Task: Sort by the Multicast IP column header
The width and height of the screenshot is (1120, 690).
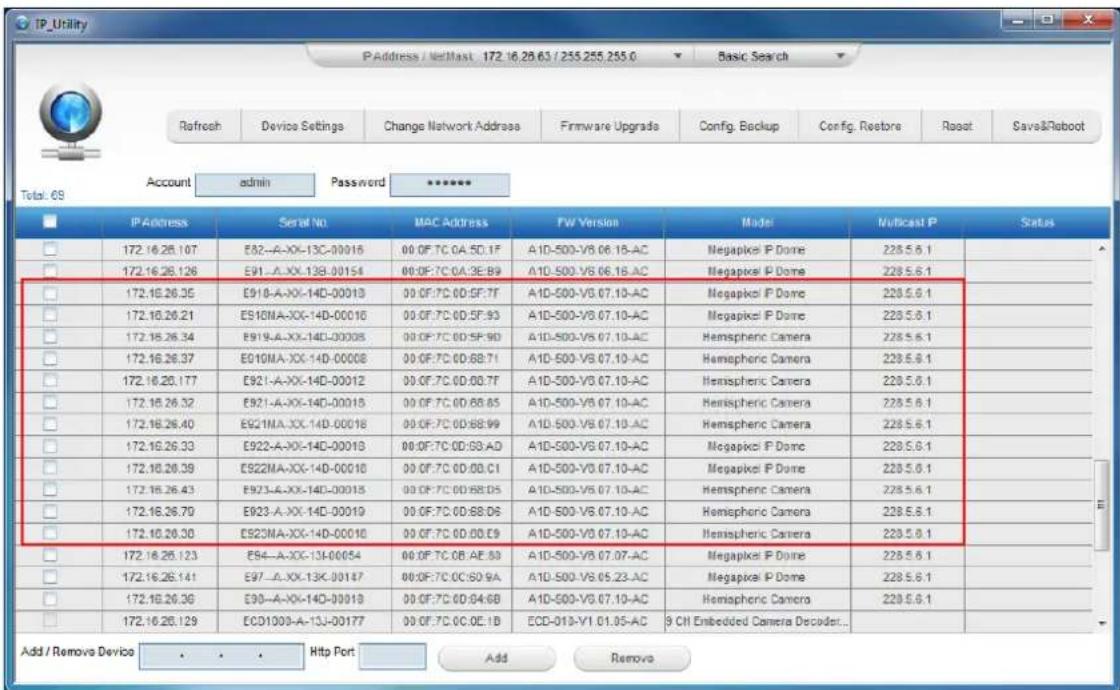Action: click(907, 222)
